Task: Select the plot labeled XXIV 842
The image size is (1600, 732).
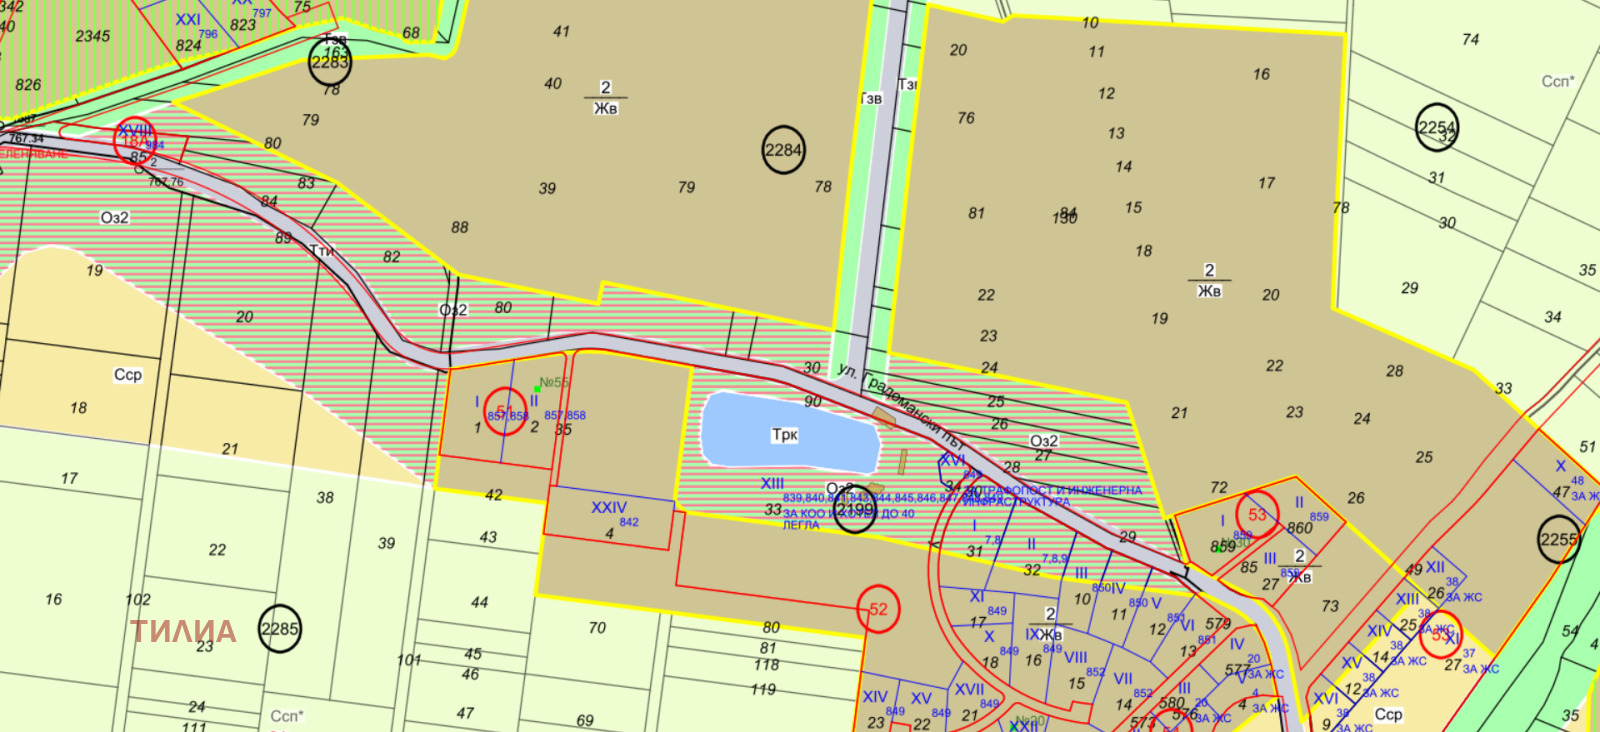Action: pos(609,514)
